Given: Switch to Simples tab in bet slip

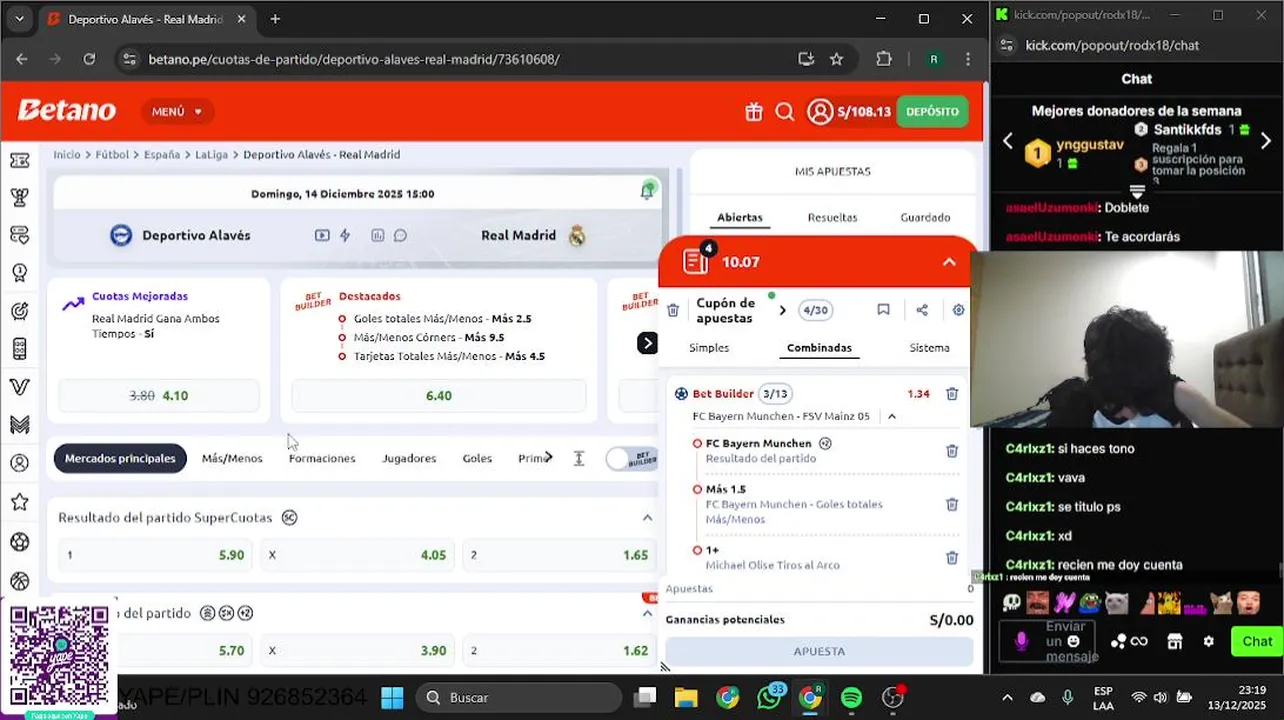Looking at the screenshot, I should pyautogui.click(x=709, y=348).
